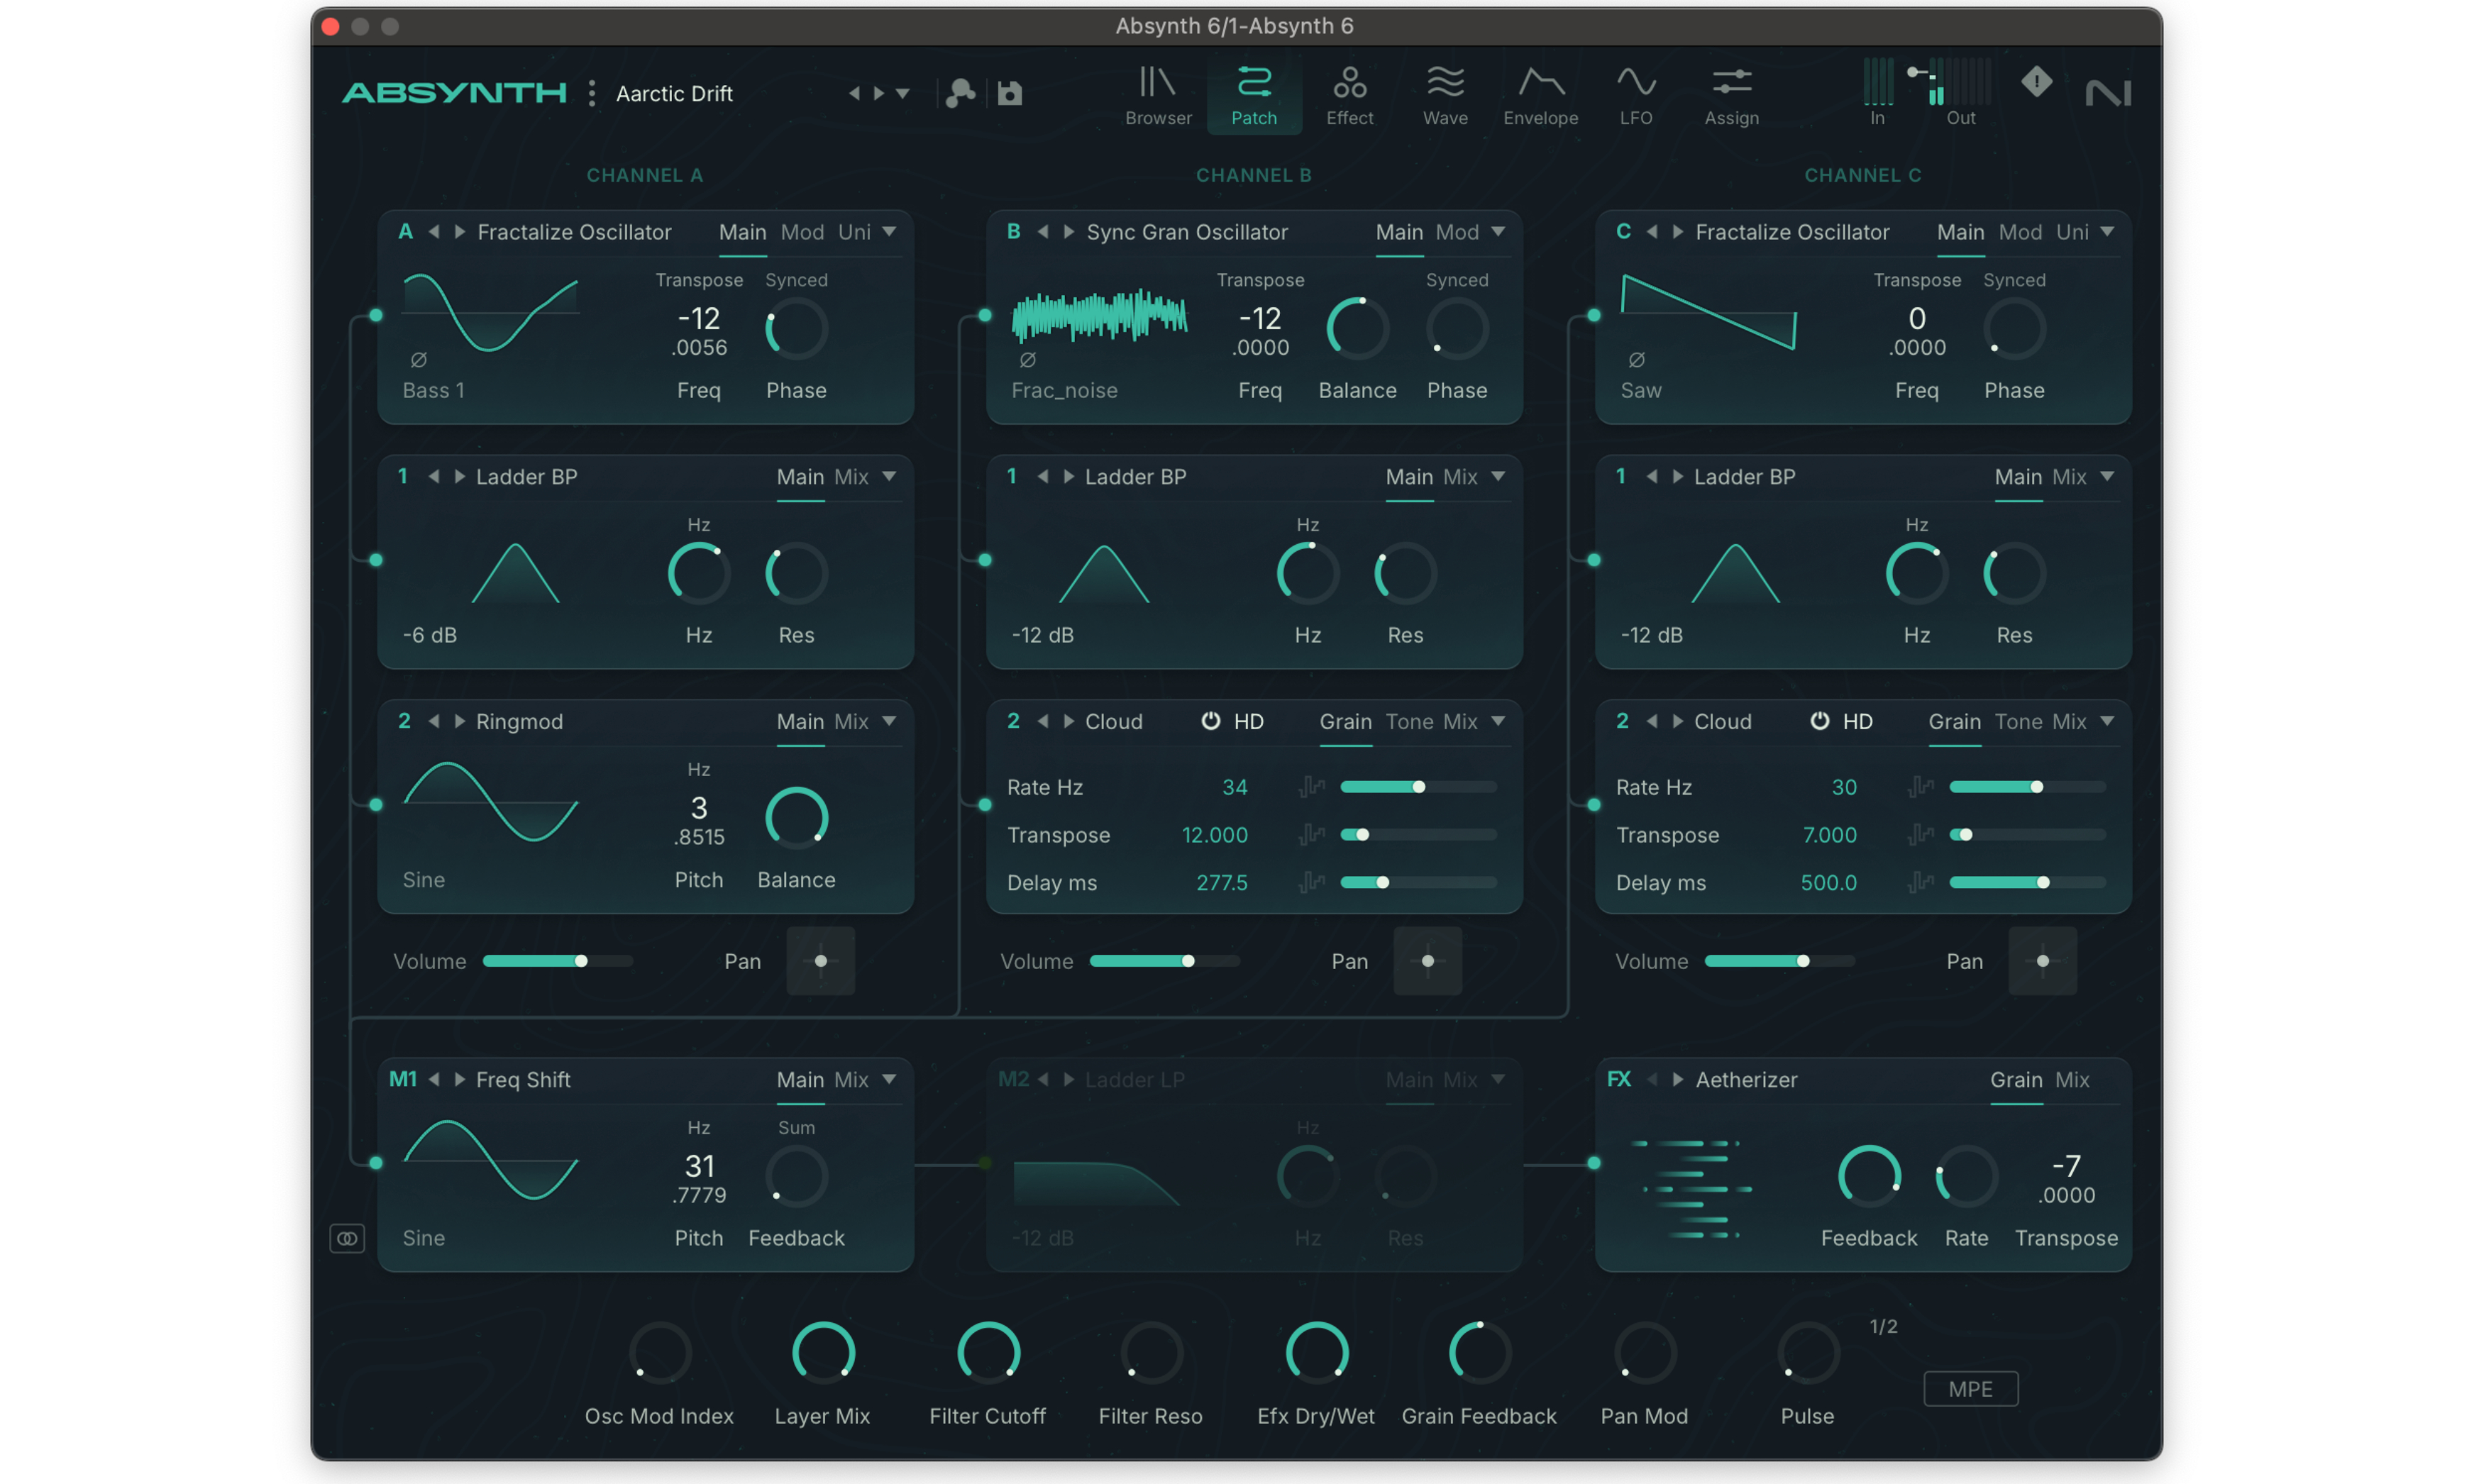Image resolution: width=2474 pixels, height=1484 pixels.
Task: Expand Oscillator A options dropdown arrow
Action: [889, 232]
